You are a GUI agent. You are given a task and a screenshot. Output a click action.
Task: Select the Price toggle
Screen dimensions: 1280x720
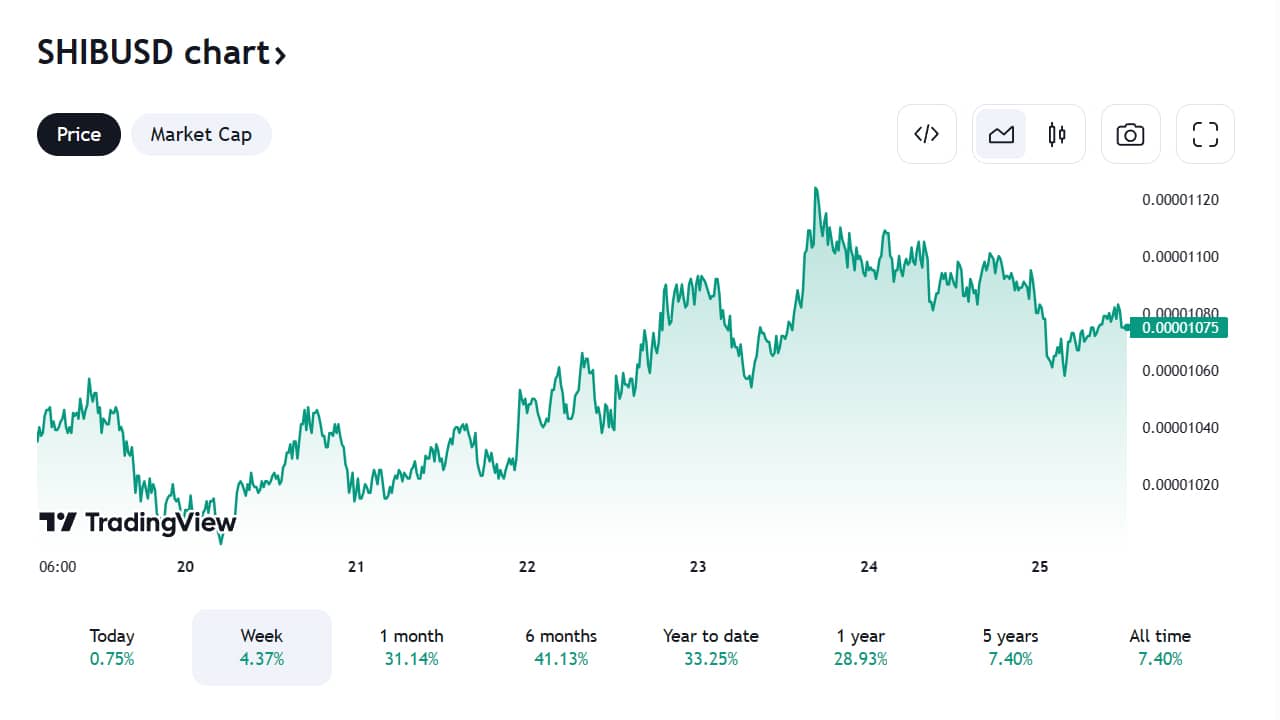79,134
